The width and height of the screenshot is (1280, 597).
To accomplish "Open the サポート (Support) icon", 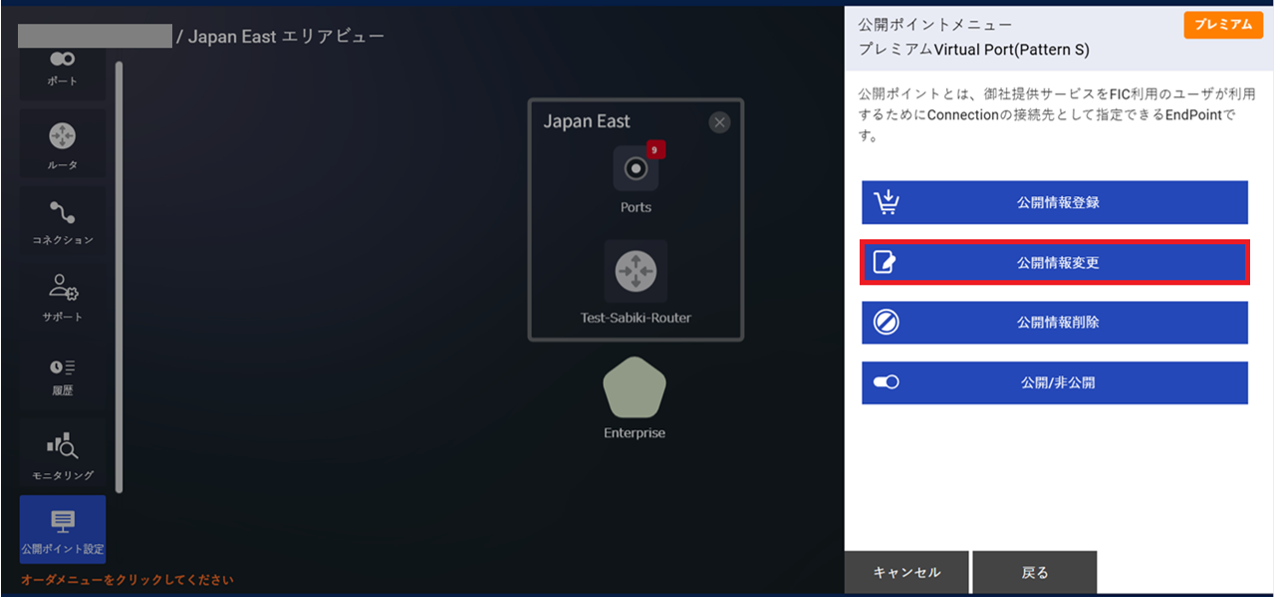I will click(x=62, y=291).
